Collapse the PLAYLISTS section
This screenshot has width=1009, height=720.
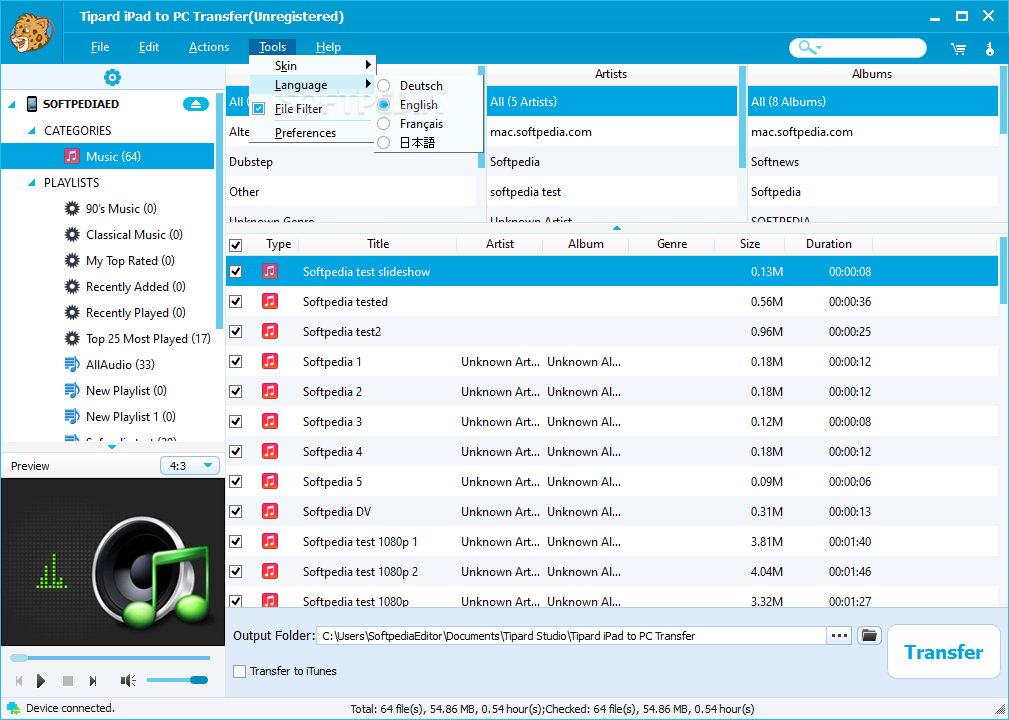(x=32, y=183)
